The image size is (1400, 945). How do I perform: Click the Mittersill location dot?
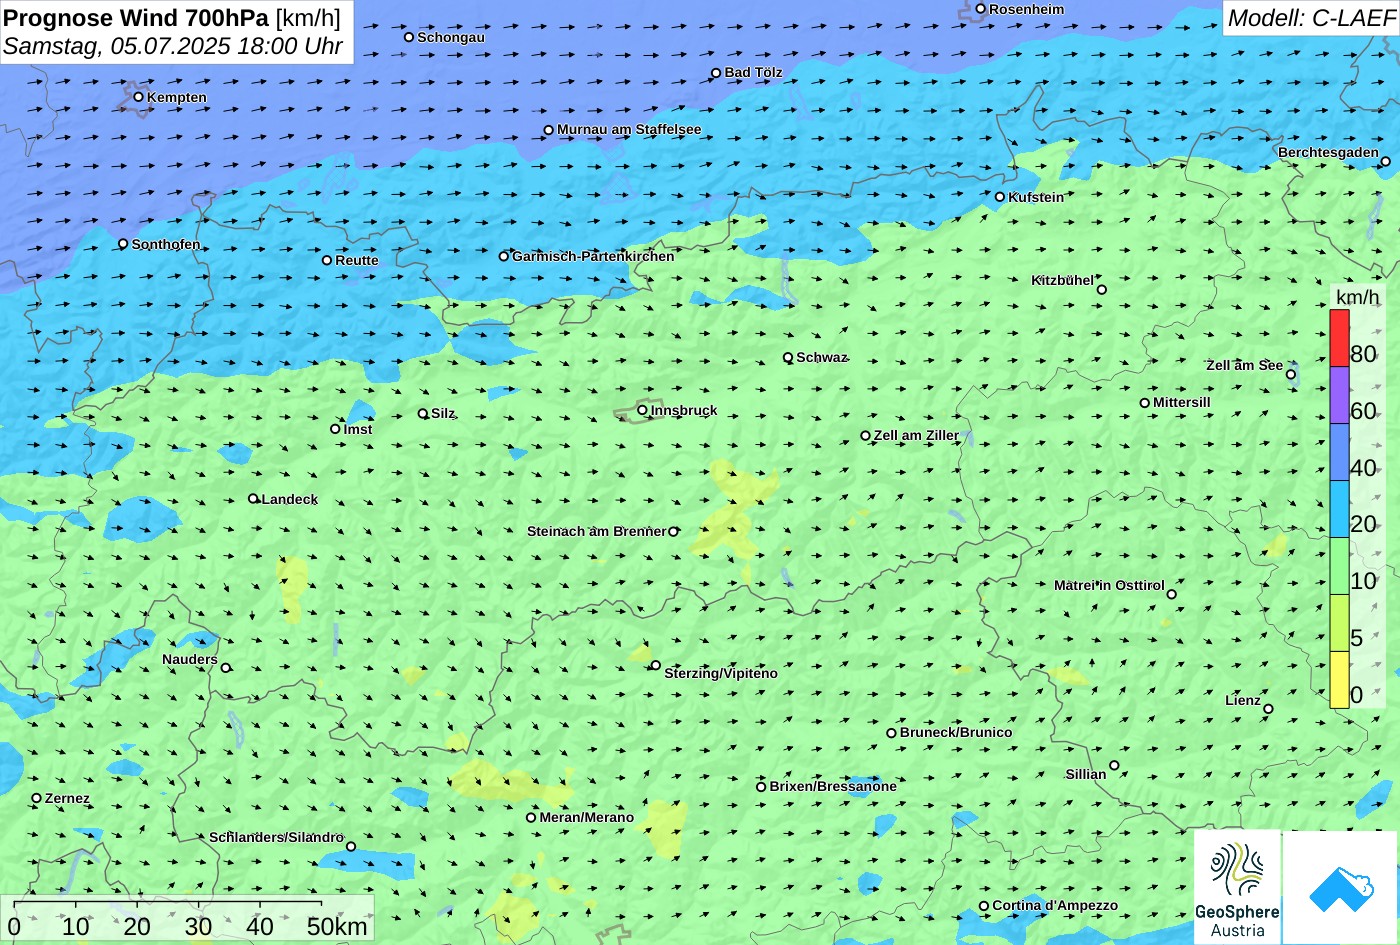point(1145,403)
